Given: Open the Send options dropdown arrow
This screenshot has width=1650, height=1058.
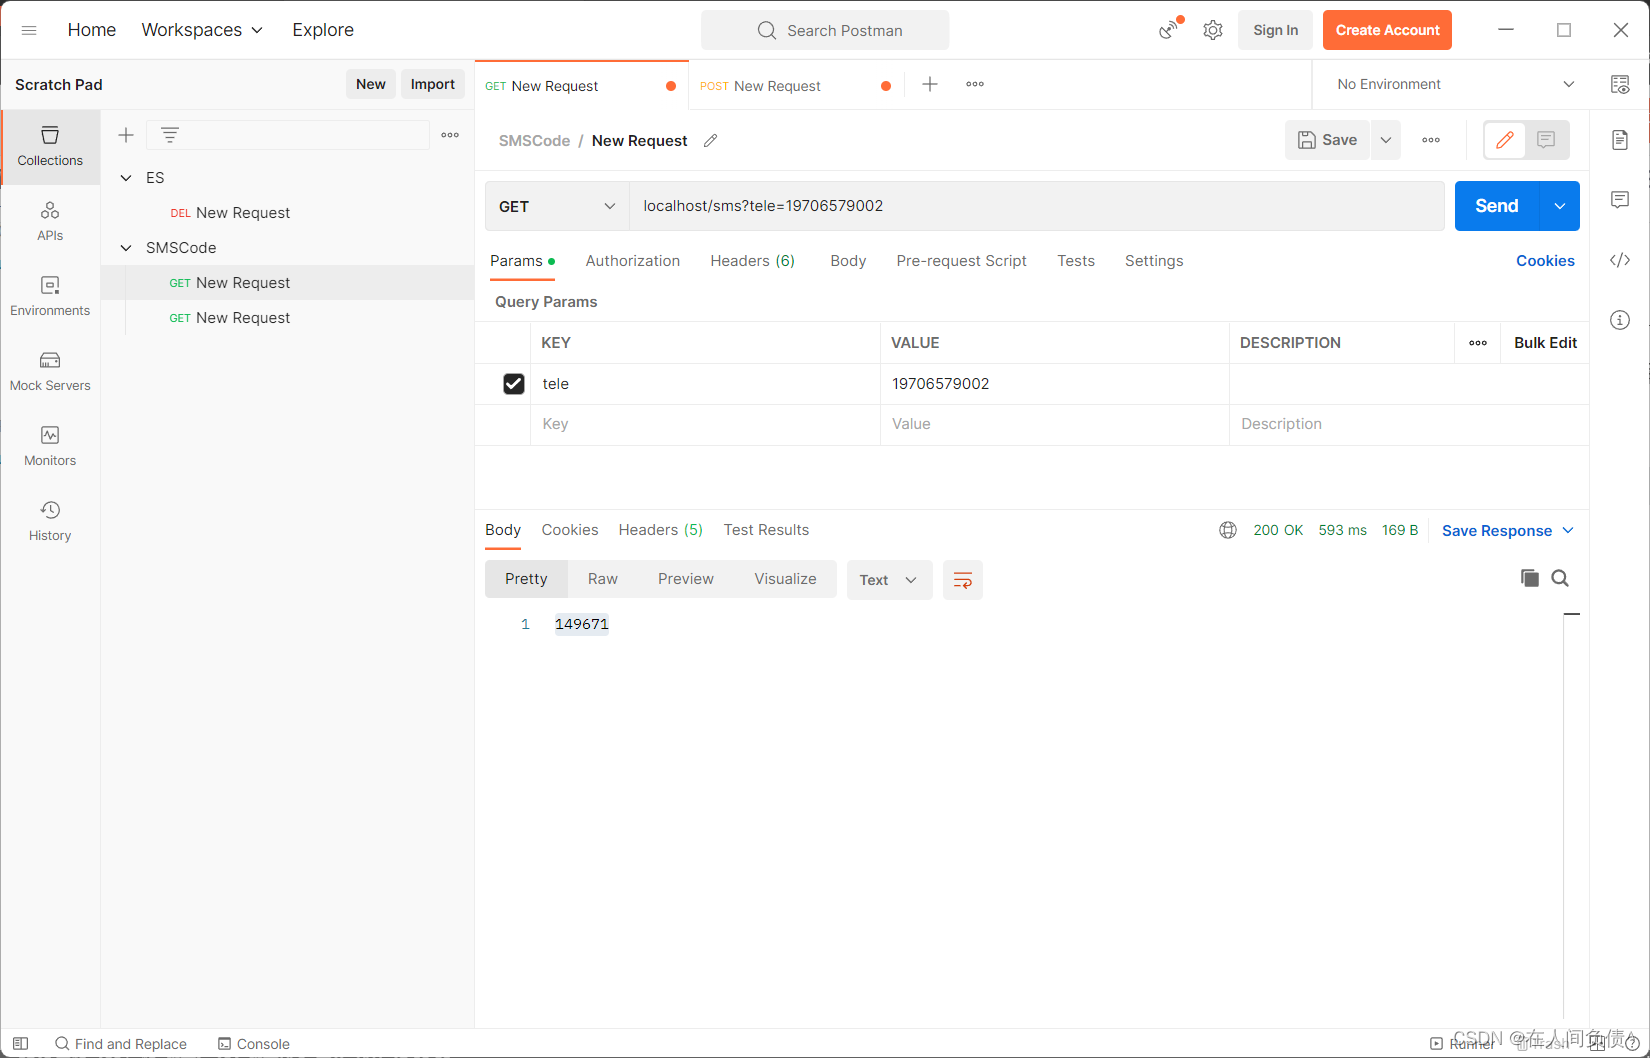Looking at the screenshot, I should tap(1560, 206).
